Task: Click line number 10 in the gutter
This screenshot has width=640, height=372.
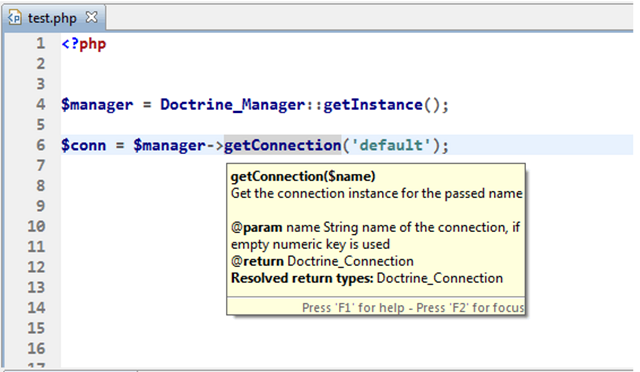Action: [36, 226]
